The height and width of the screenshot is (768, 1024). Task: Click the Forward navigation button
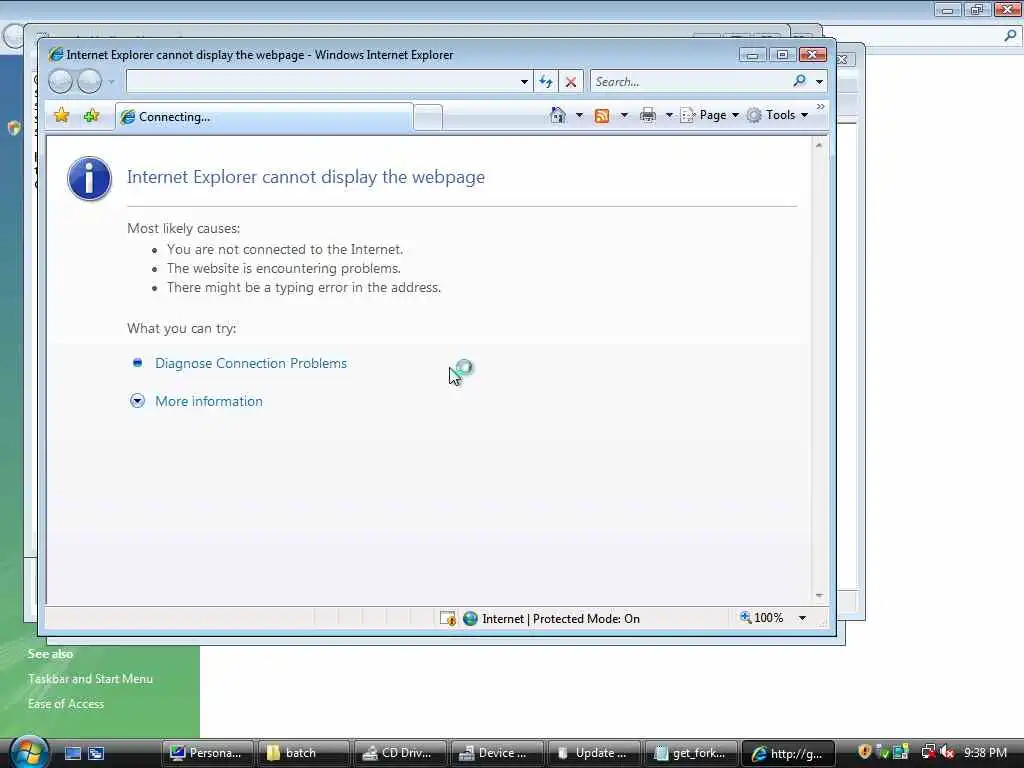[90, 82]
